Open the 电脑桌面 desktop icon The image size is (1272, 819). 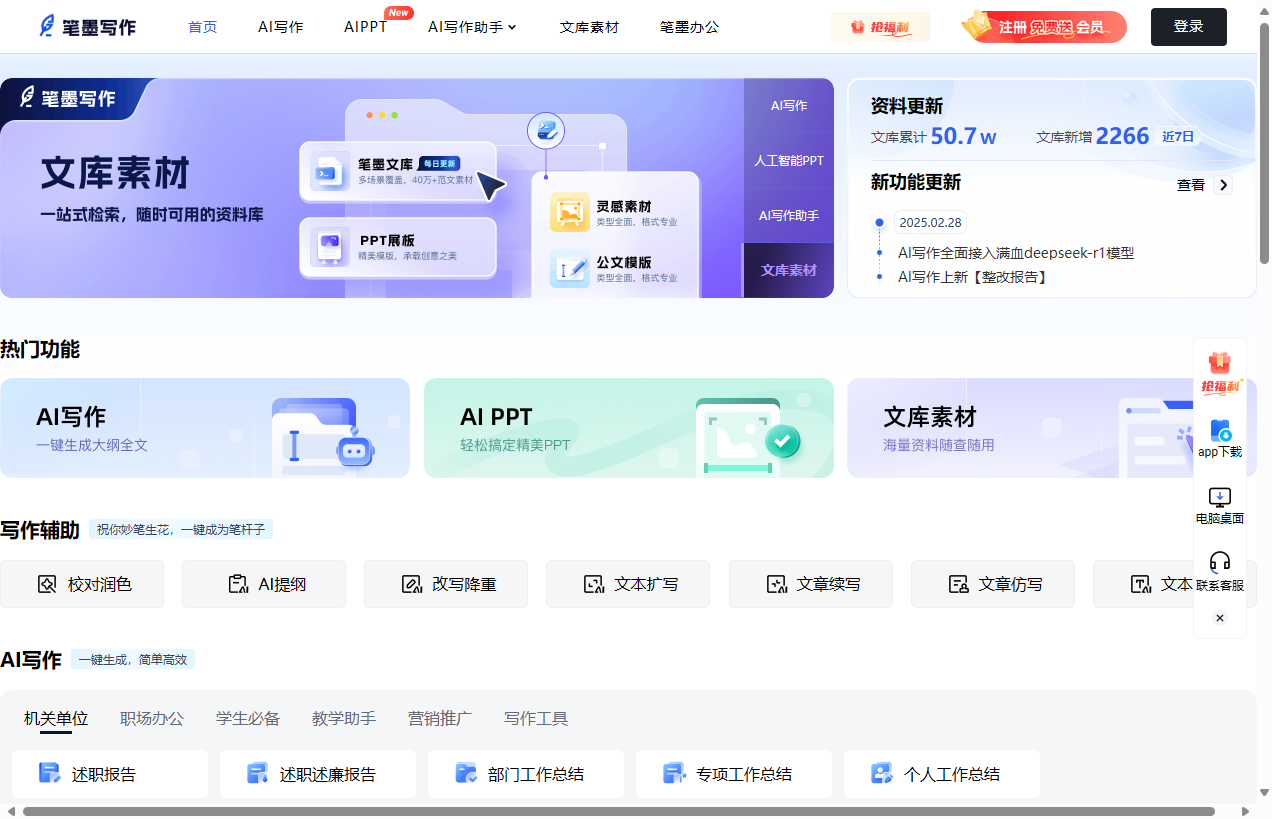coord(1220,497)
